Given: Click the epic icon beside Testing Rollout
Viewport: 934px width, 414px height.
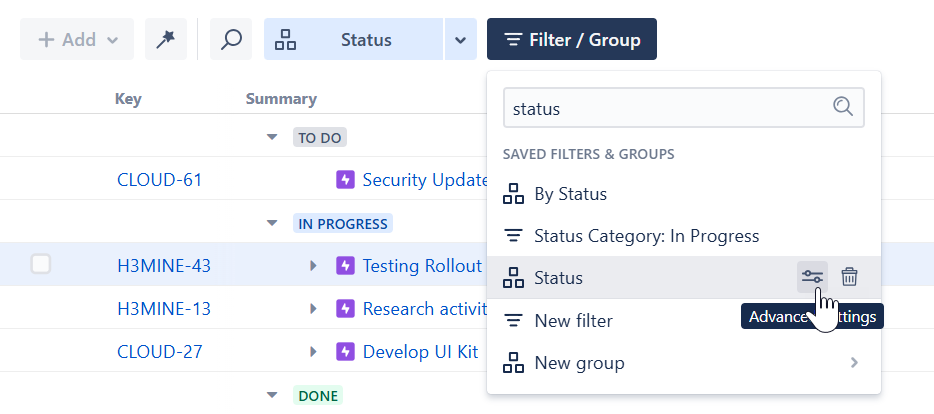Looking at the screenshot, I should pos(345,266).
